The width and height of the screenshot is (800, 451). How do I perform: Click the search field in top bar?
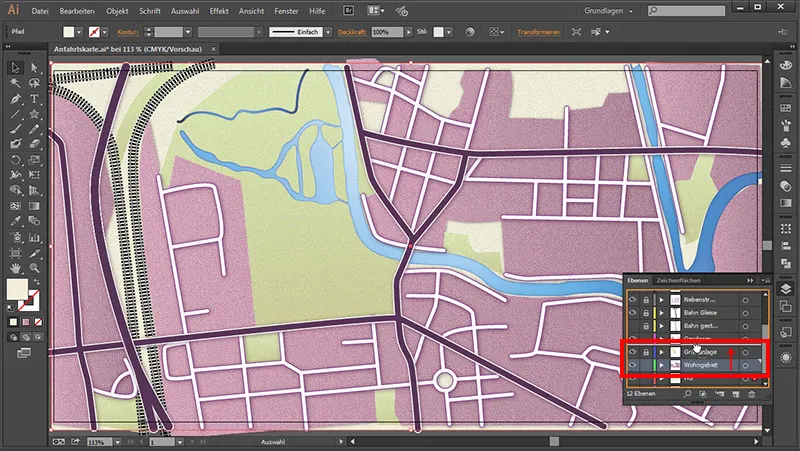click(x=686, y=11)
